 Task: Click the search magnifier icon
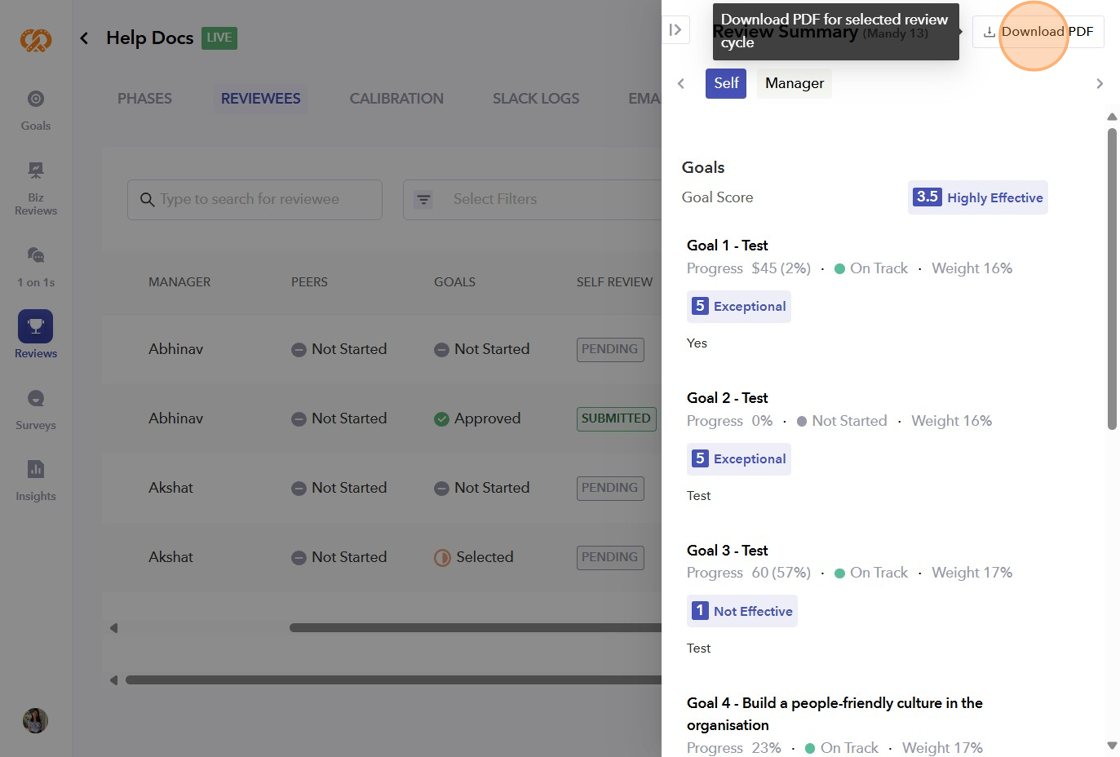point(147,199)
